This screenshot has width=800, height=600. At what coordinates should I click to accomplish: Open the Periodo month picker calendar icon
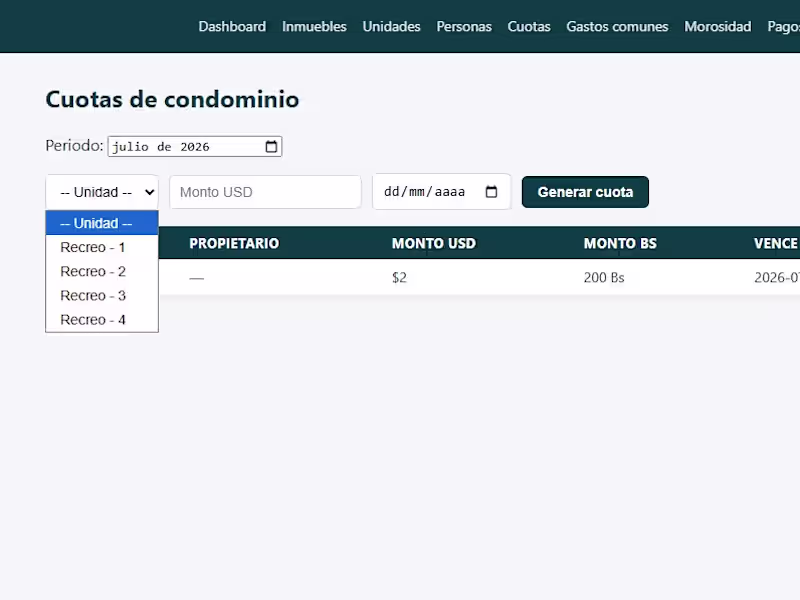(x=271, y=146)
